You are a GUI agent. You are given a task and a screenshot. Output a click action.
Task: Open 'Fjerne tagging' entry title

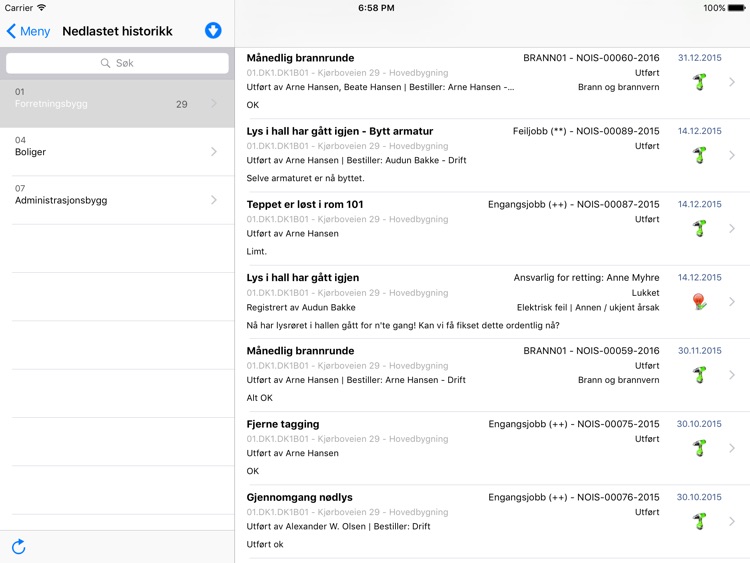[x=283, y=424]
